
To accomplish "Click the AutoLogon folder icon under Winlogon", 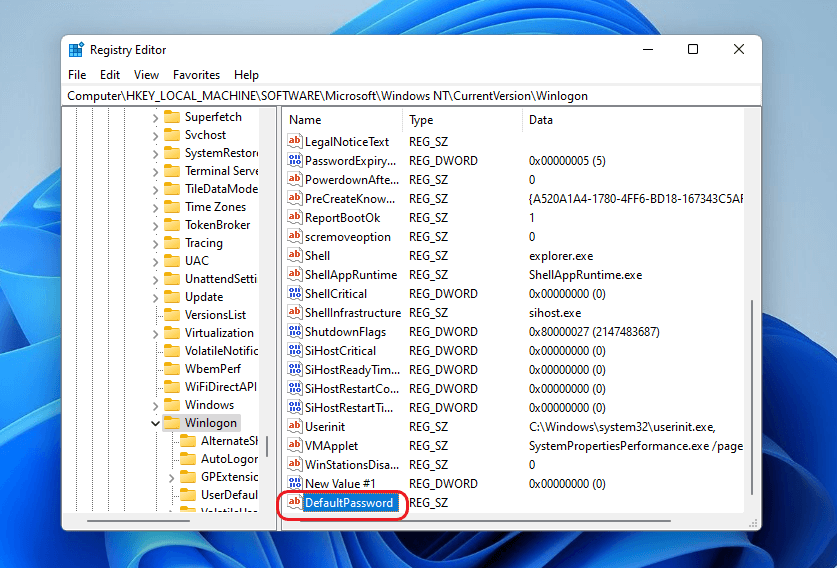I will pyautogui.click(x=188, y=459).
